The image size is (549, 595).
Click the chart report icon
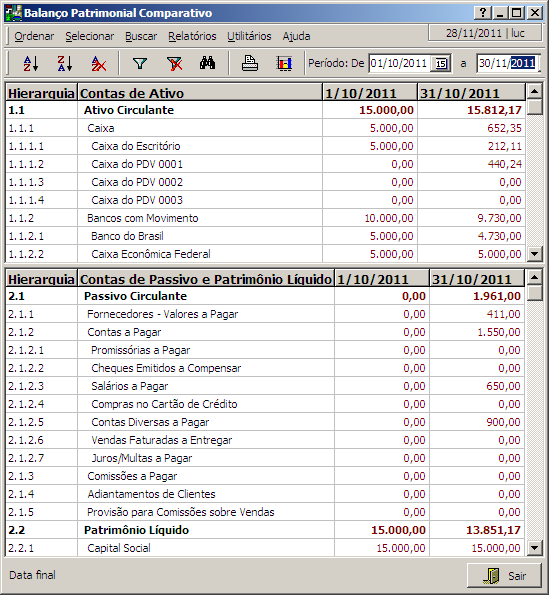pos(284,63)
